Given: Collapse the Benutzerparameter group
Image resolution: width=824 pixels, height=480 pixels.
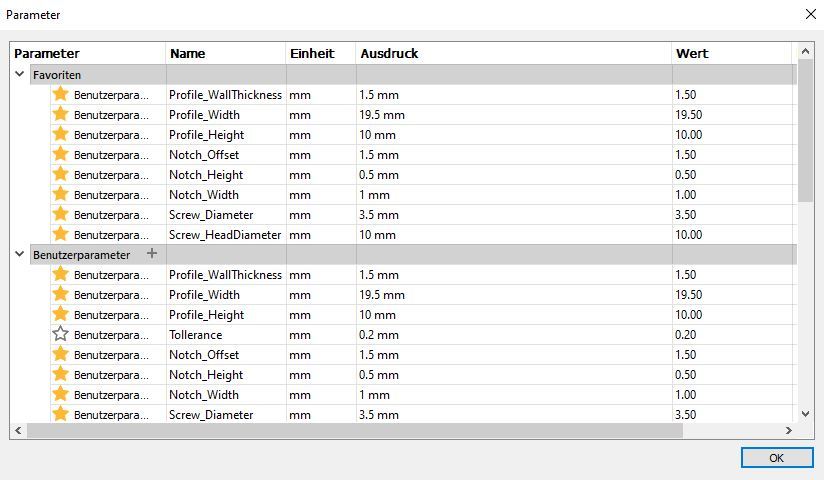Looking at the screenshot, I should (20, 254).
